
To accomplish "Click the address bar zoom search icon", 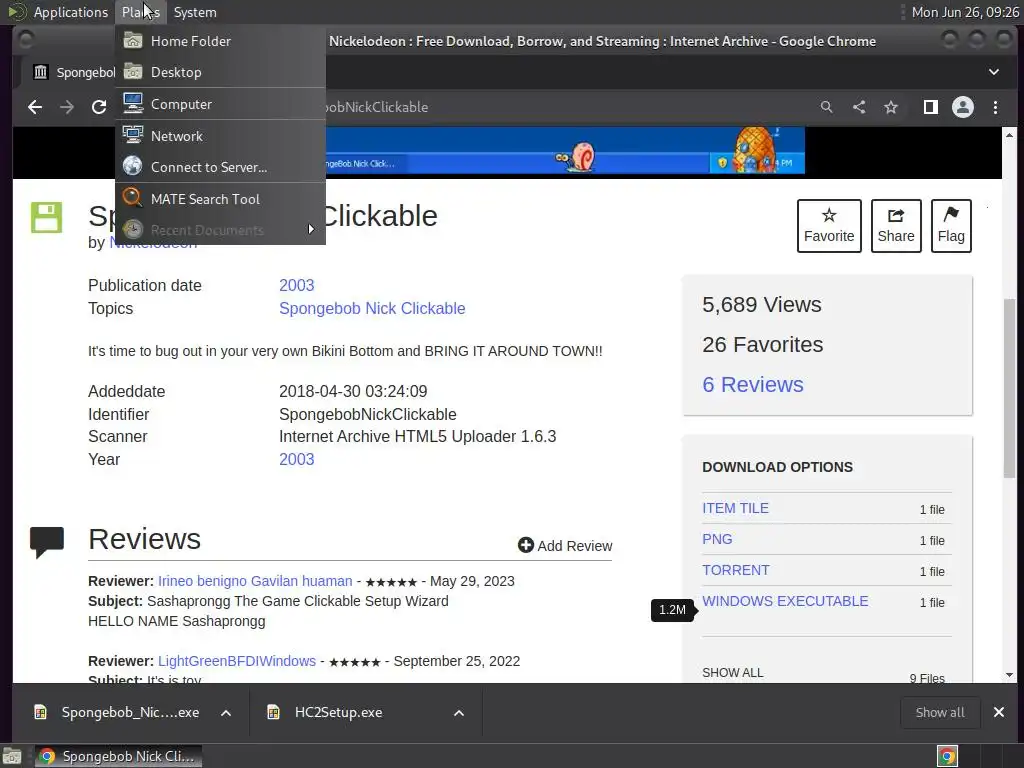I will [826, 106].
